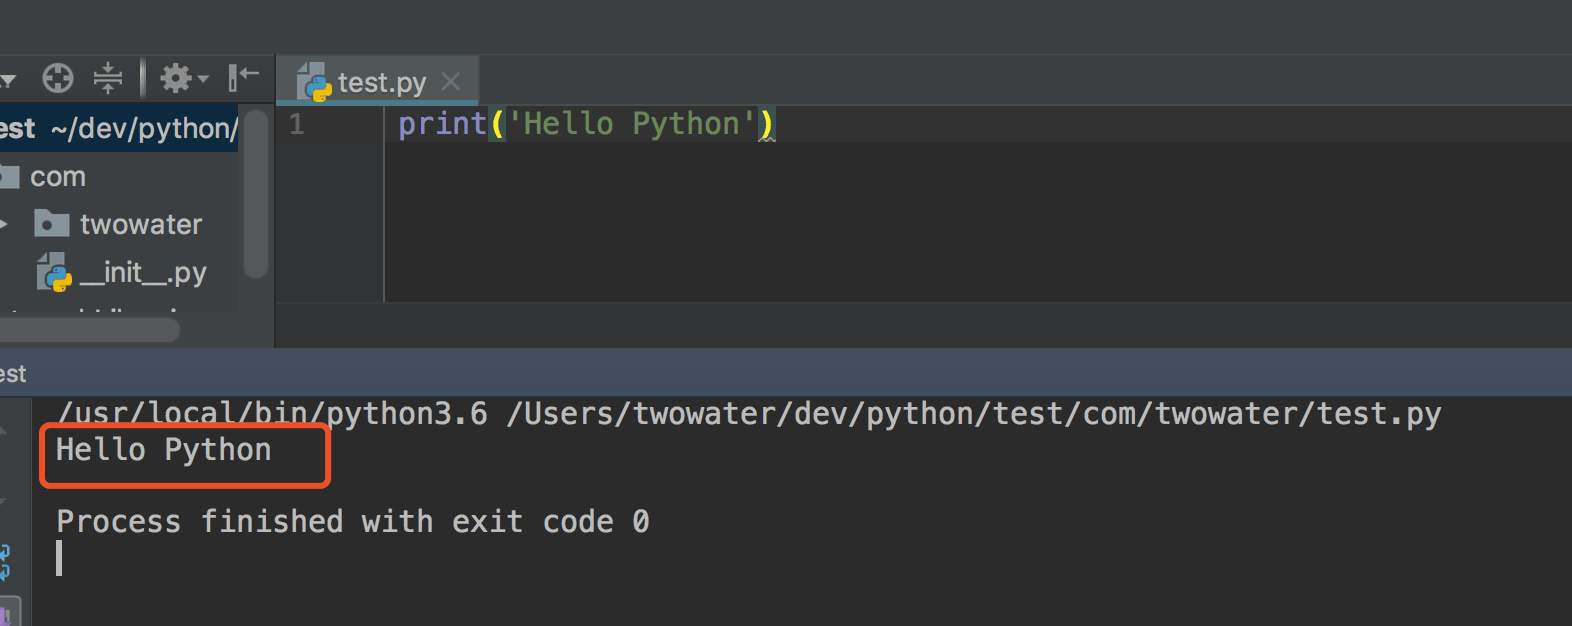Click the __init__.py Python file icon
This screenshot has height=626, width=1572.
tap(54, 272)
